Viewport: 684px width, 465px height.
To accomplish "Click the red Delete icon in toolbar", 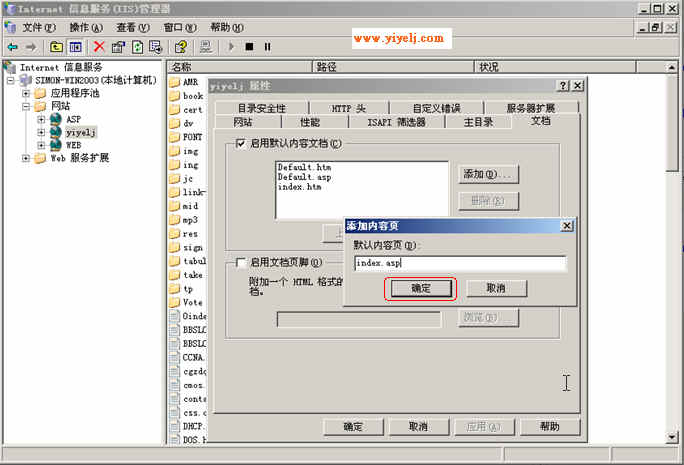I will [99, 46].
